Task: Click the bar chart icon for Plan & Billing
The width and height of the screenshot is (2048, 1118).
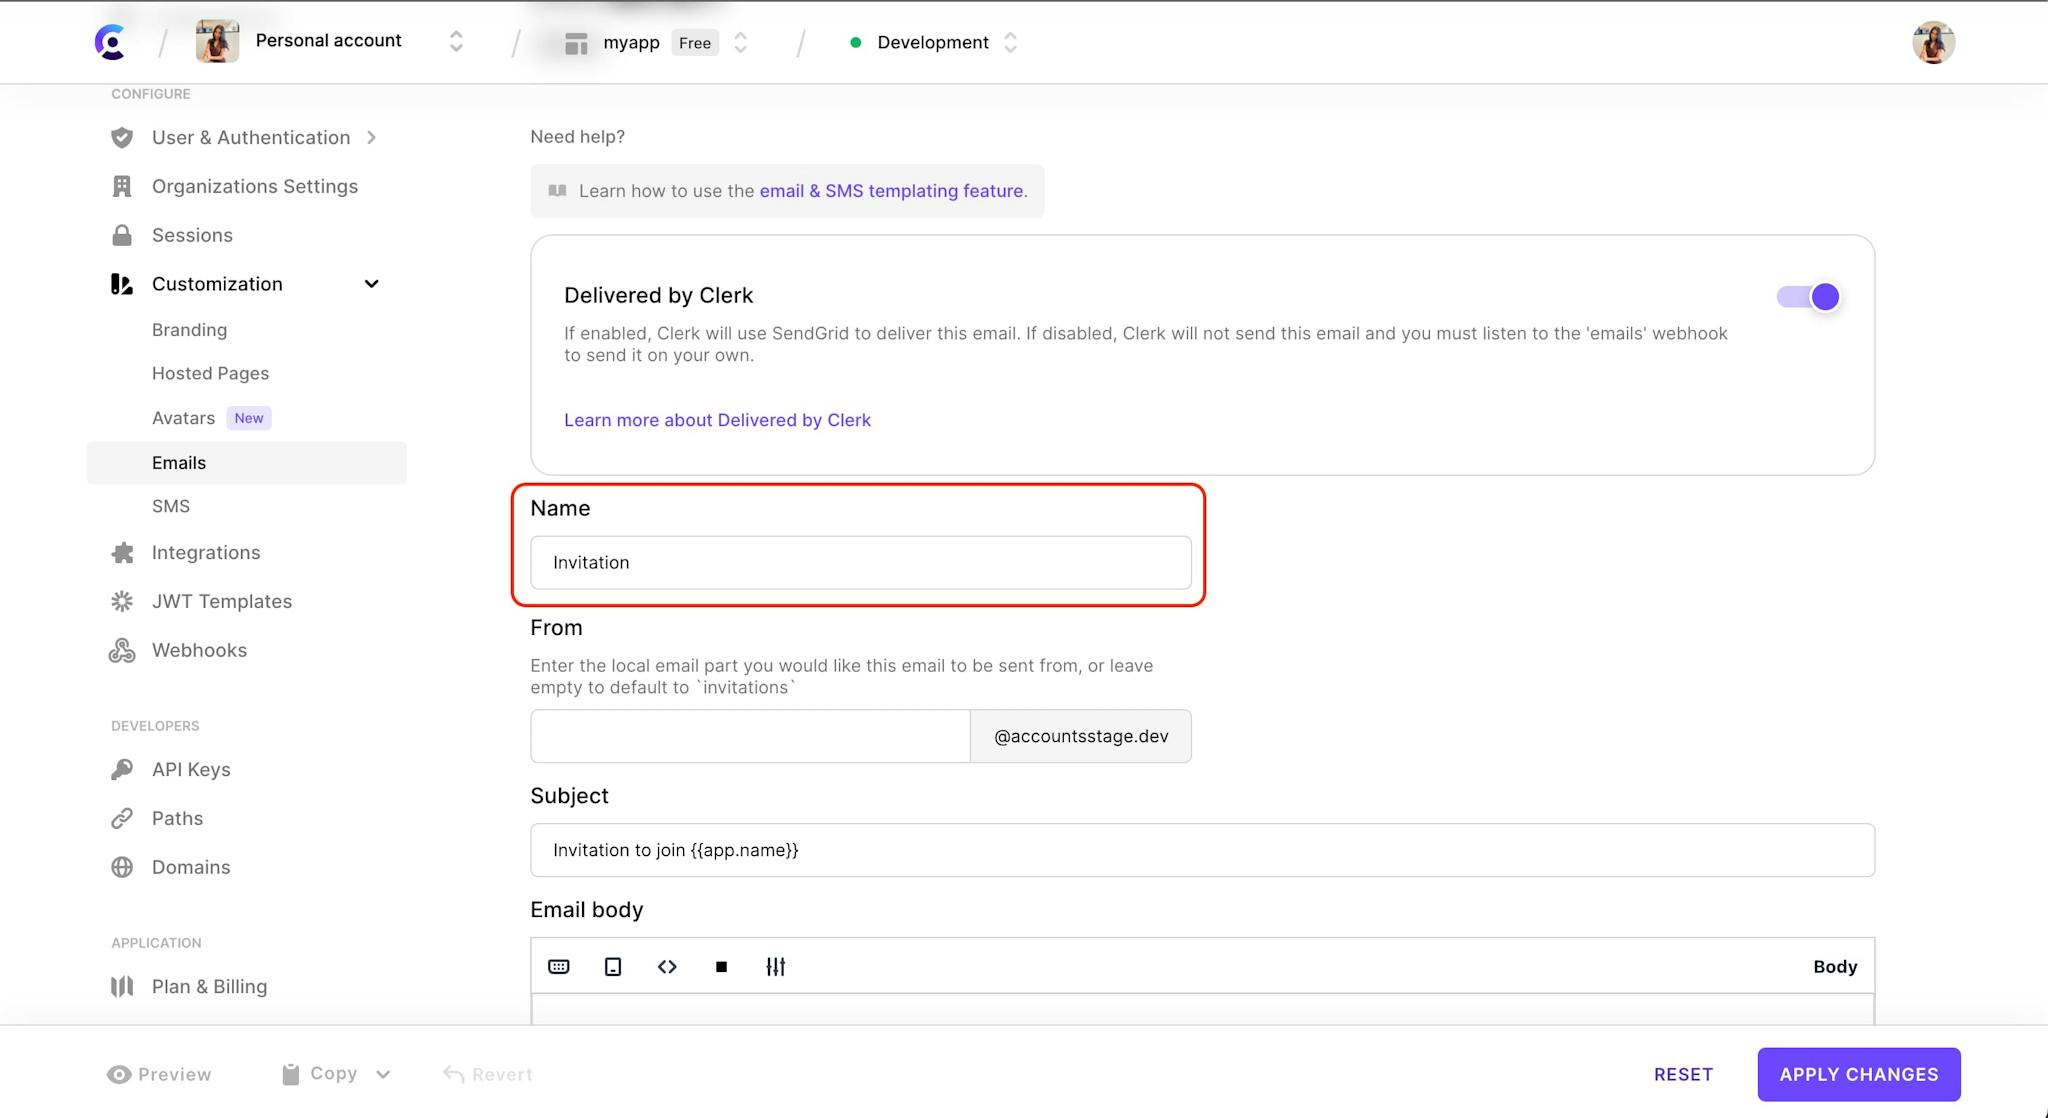Action: coord(122,986)
